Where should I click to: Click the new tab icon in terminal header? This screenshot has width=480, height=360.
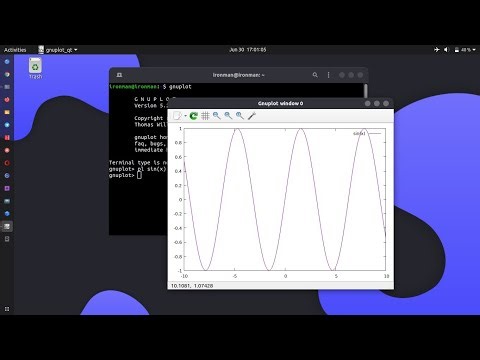point(119,75)
